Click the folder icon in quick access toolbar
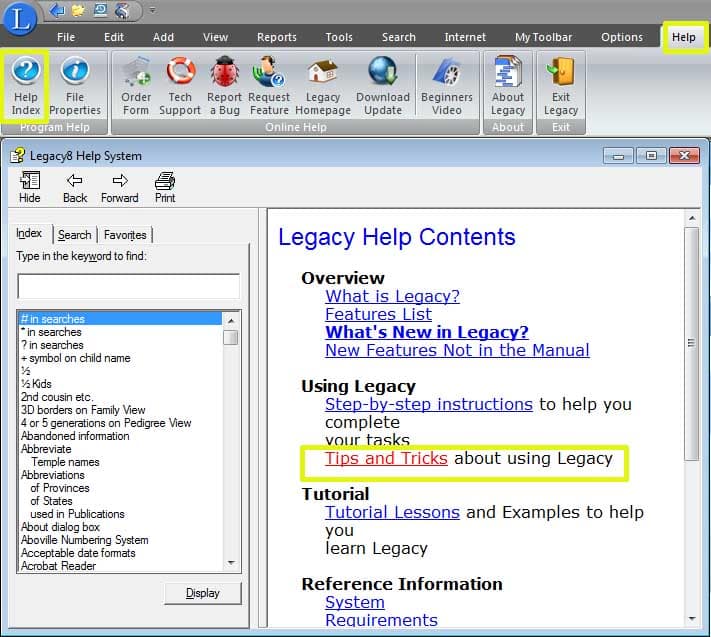The height and width of the screenshot is (637, 711). tap(78, 10)
